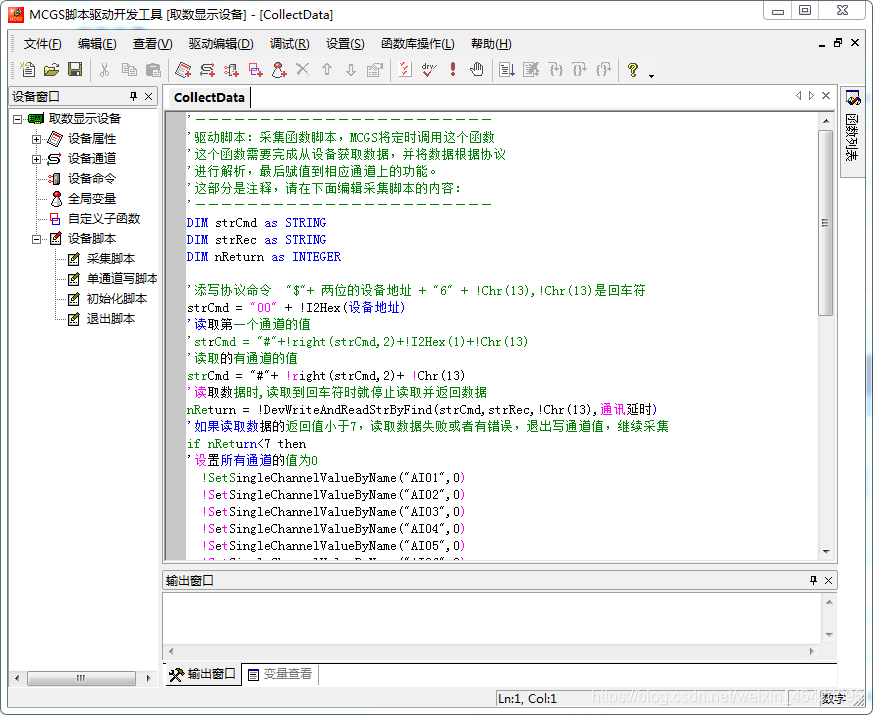Click the Save floppy disk icon
The width and height of the screenshot is (873, 715).
coord(75,69)
